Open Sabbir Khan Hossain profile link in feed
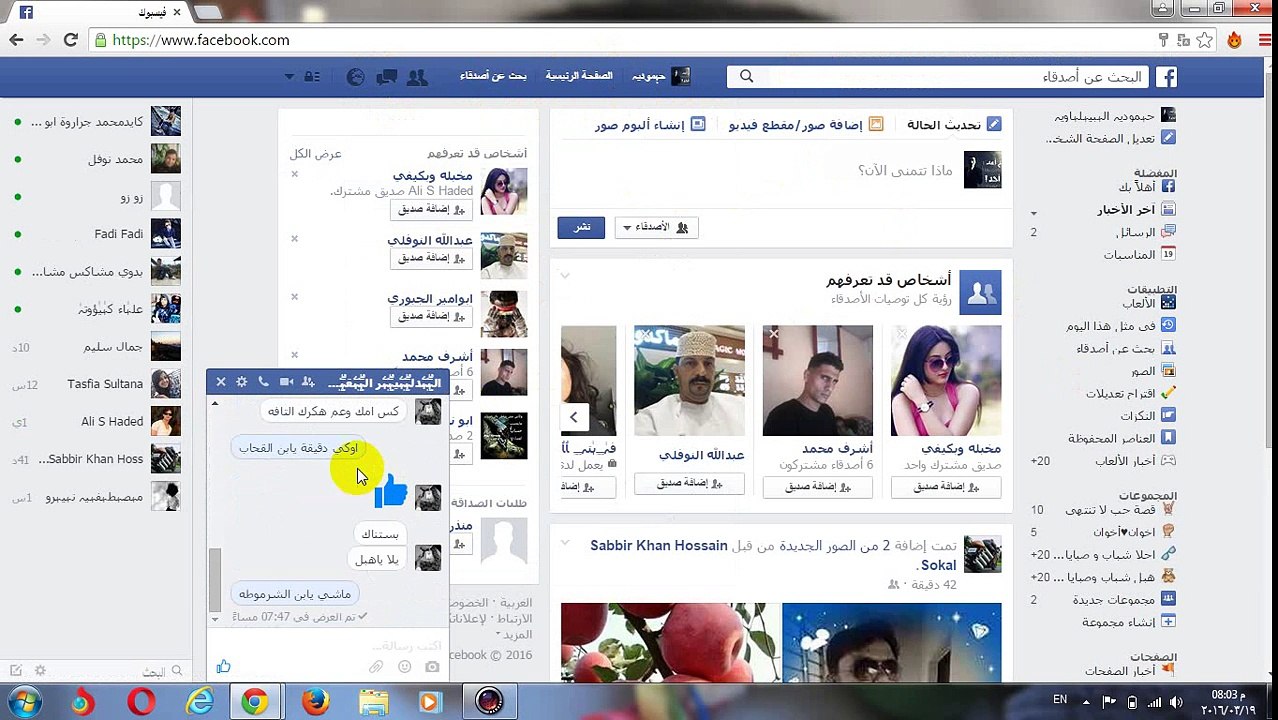This screenshot has width=1278, height=720. 659,545
